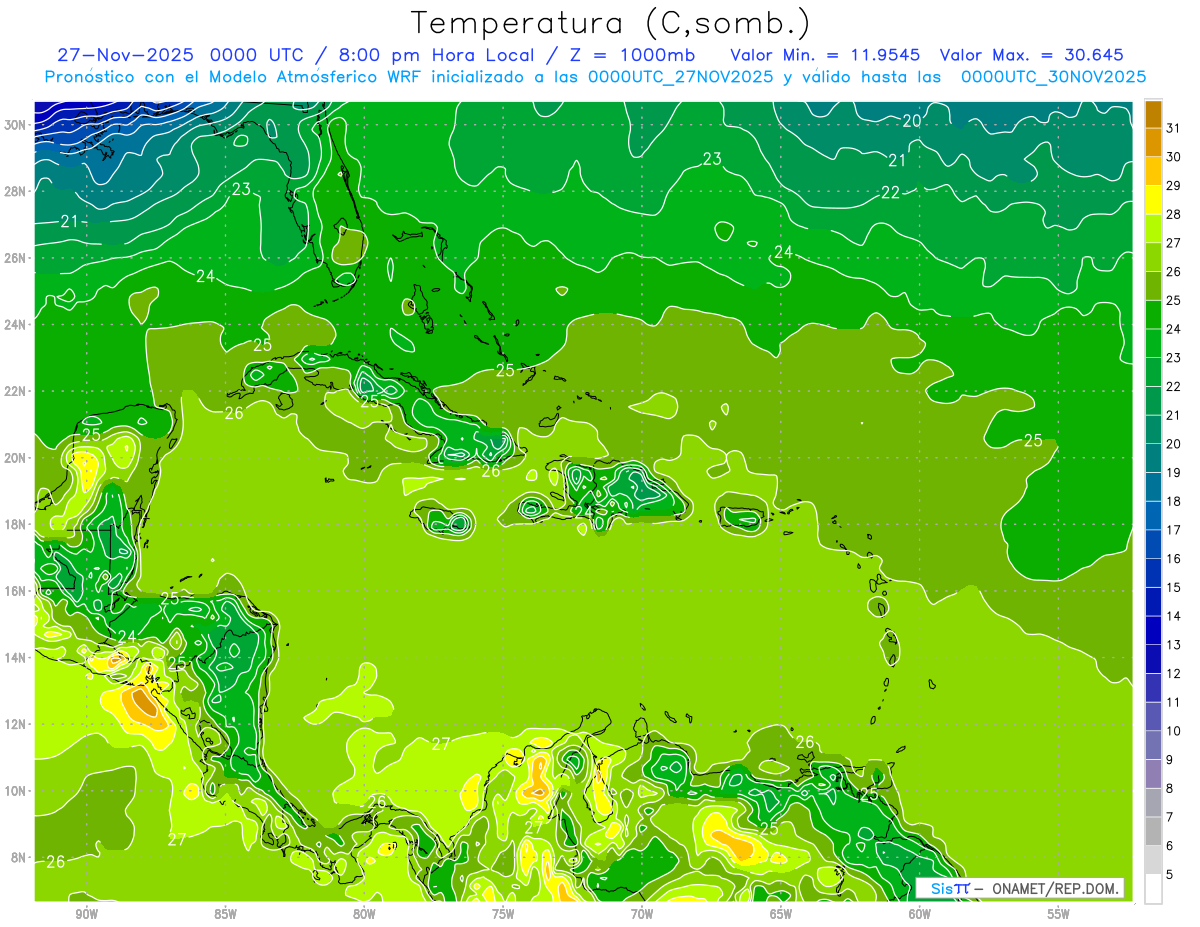
Task: Click legend scale value 10
Action: 1173,731
